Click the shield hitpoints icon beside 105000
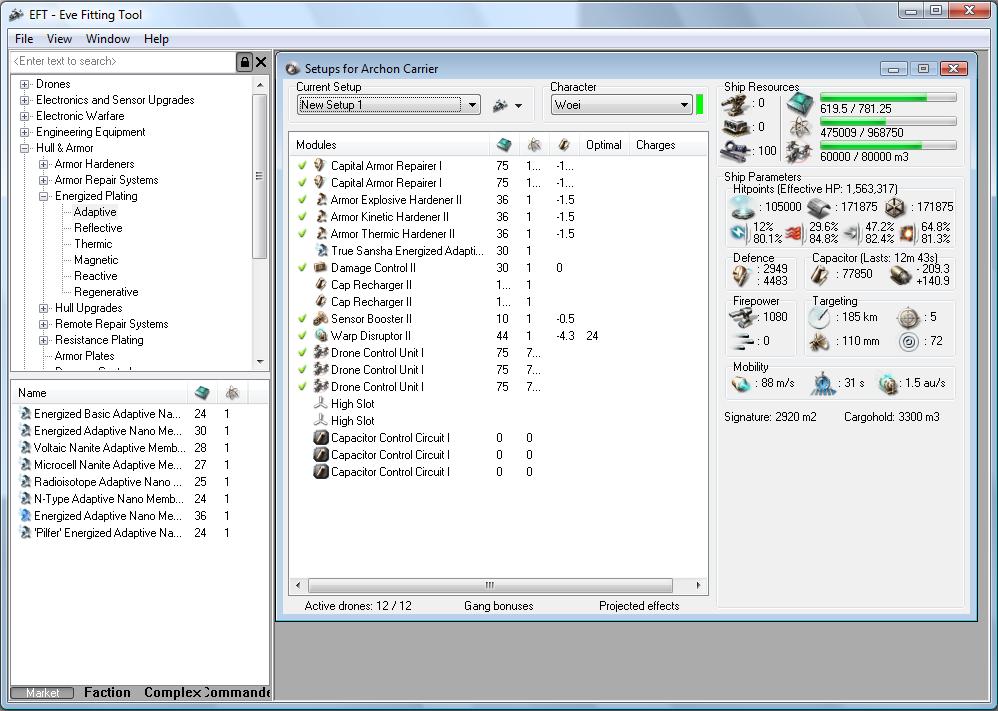The image size is (998, 711). pyautogui.click(x=742, y=207)
